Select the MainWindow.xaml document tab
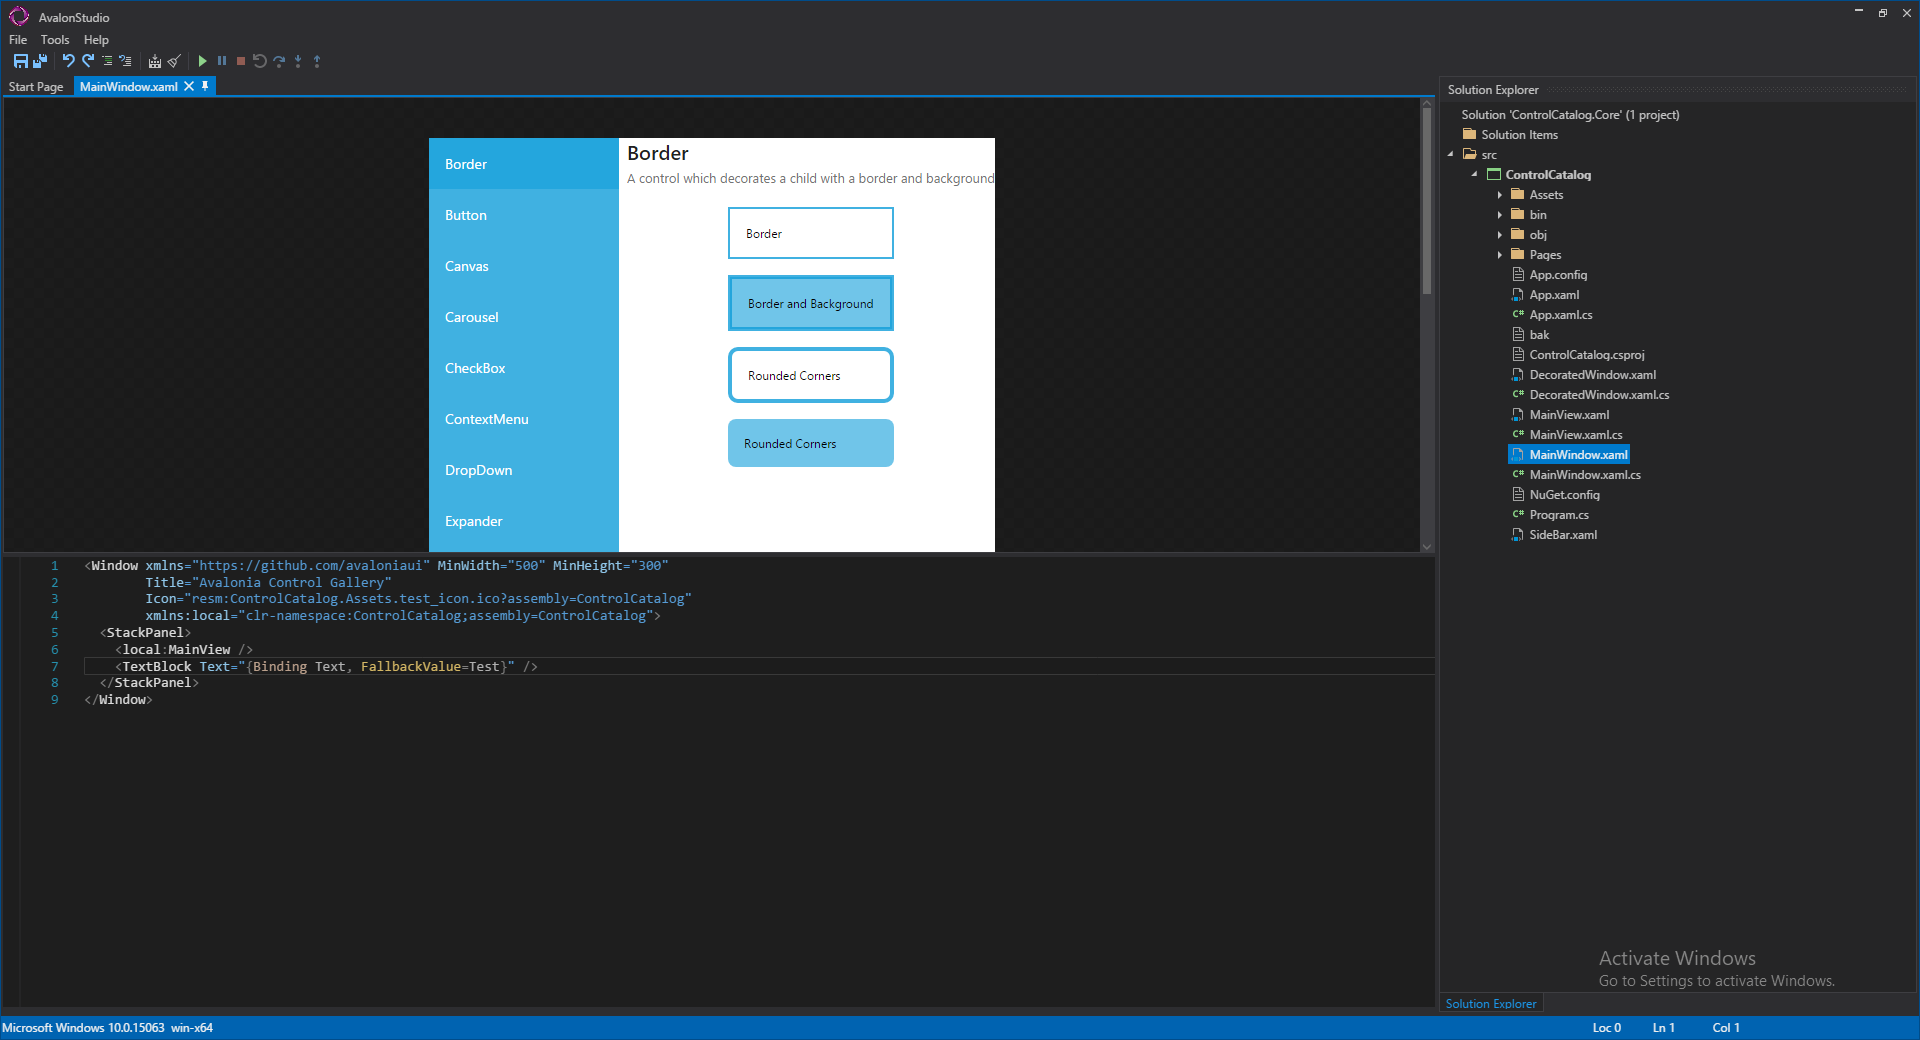 [129, 87]
